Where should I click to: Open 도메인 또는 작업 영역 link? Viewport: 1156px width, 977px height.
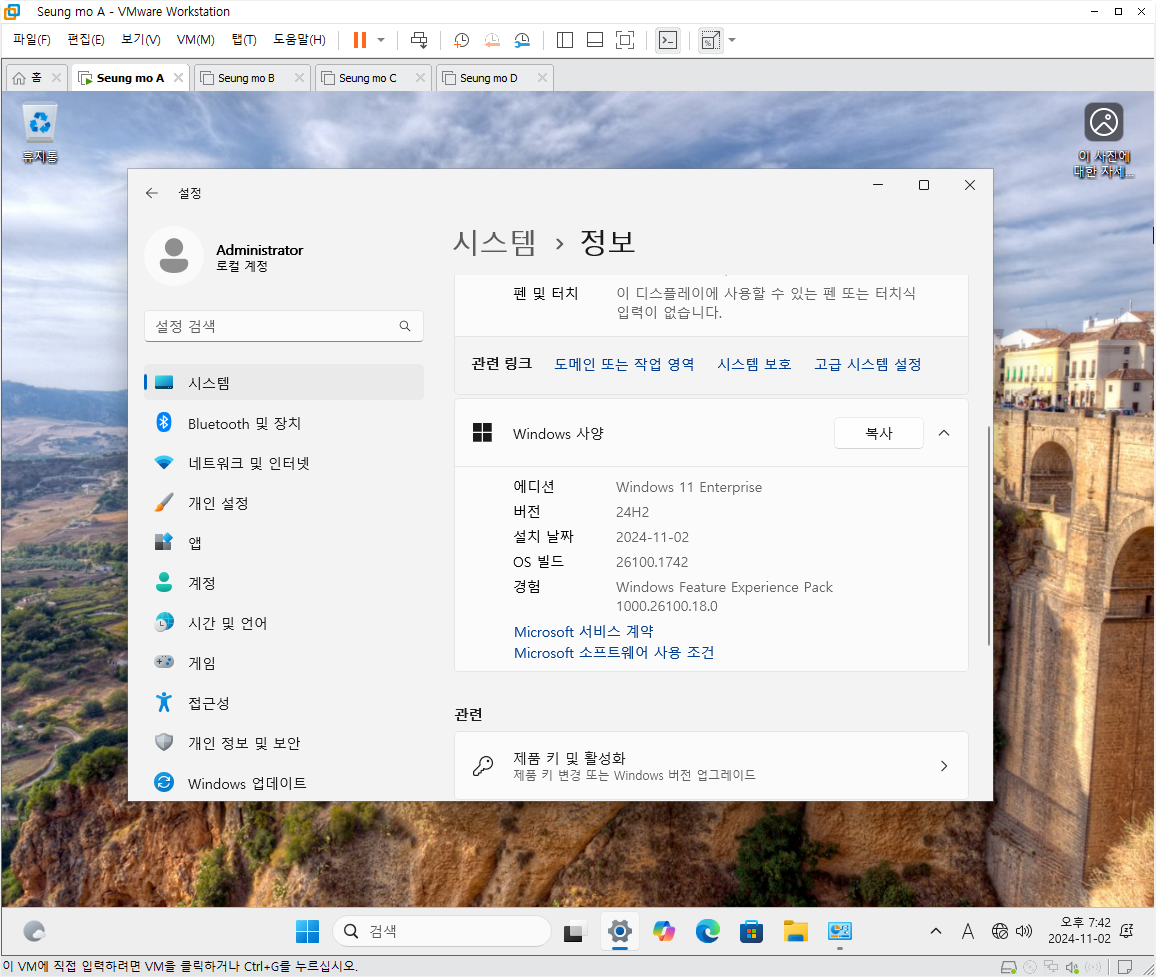[624, 364]
